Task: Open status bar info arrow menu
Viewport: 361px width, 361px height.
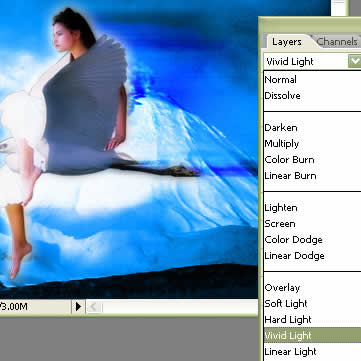Action: (x=78, y=306)
